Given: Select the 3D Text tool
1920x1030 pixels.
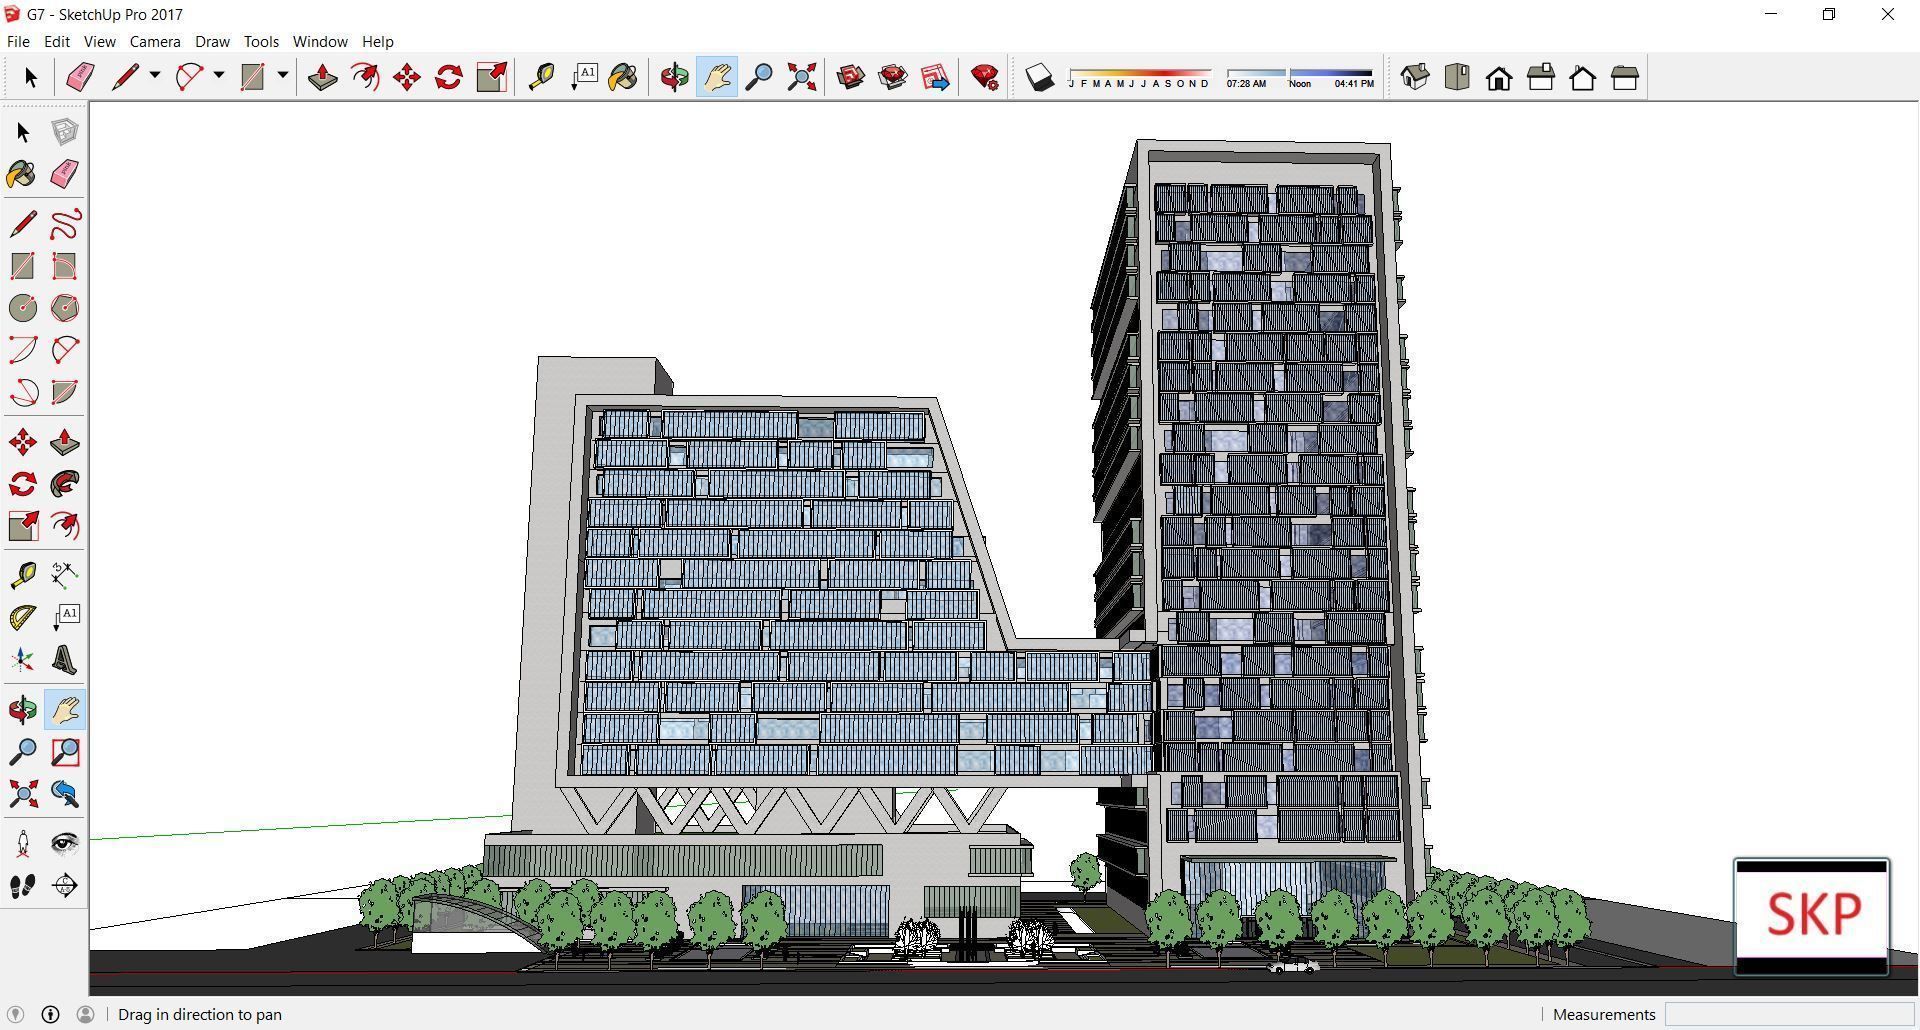Looking at the screenshot, I should click(65, 660).
